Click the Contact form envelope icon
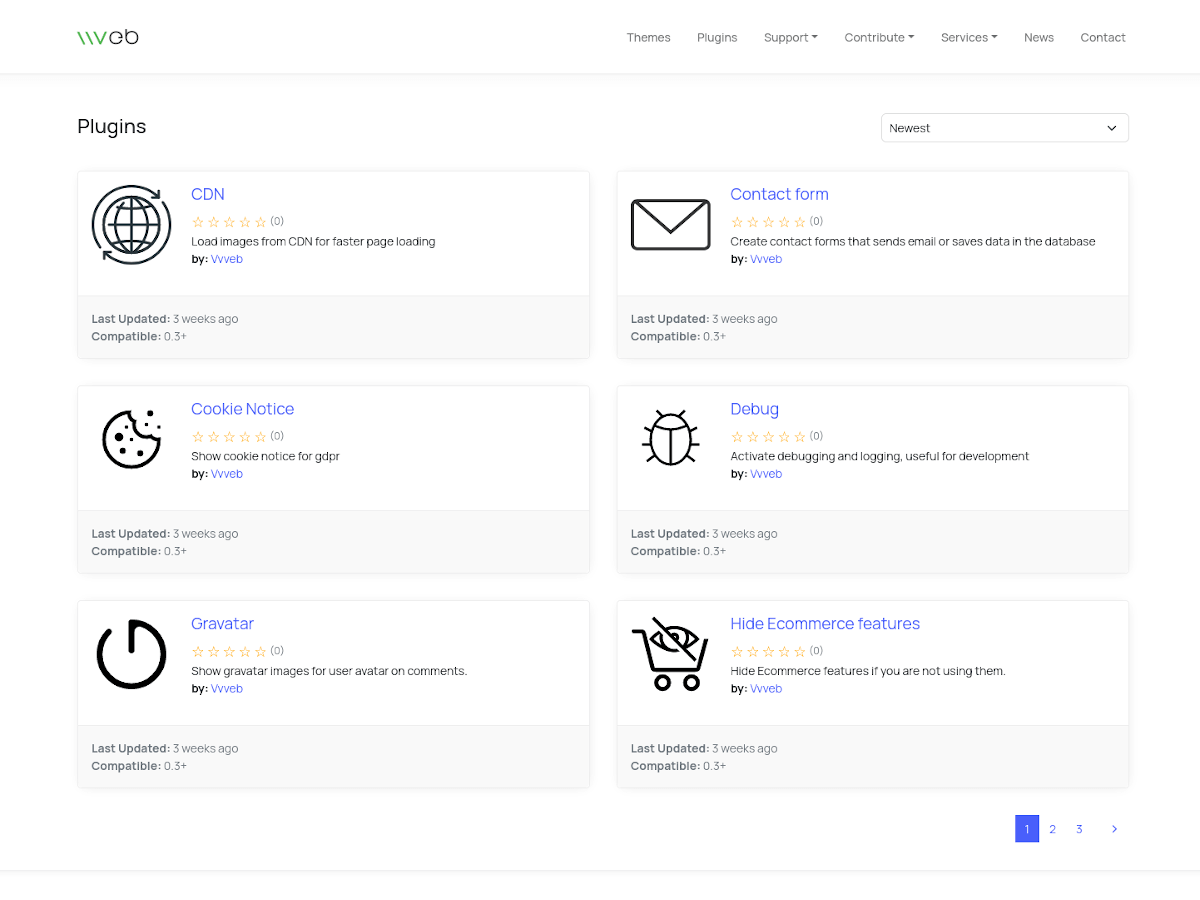Viewport: 1200px width, 900px height. (670, 225)
